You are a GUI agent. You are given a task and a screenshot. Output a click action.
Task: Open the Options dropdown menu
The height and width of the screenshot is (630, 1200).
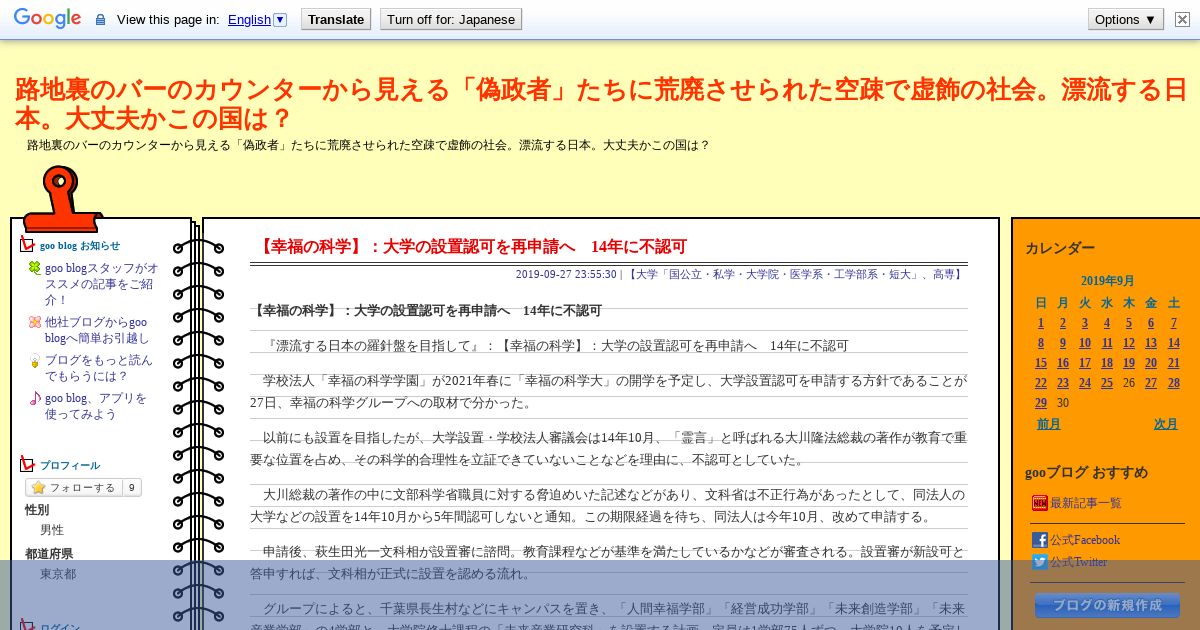(x=1126, y=19)
